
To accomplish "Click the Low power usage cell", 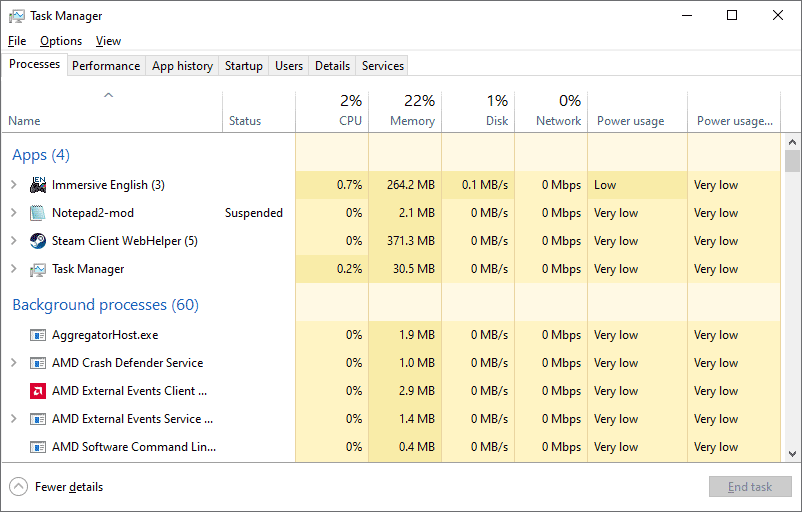I will click(638, 185).
